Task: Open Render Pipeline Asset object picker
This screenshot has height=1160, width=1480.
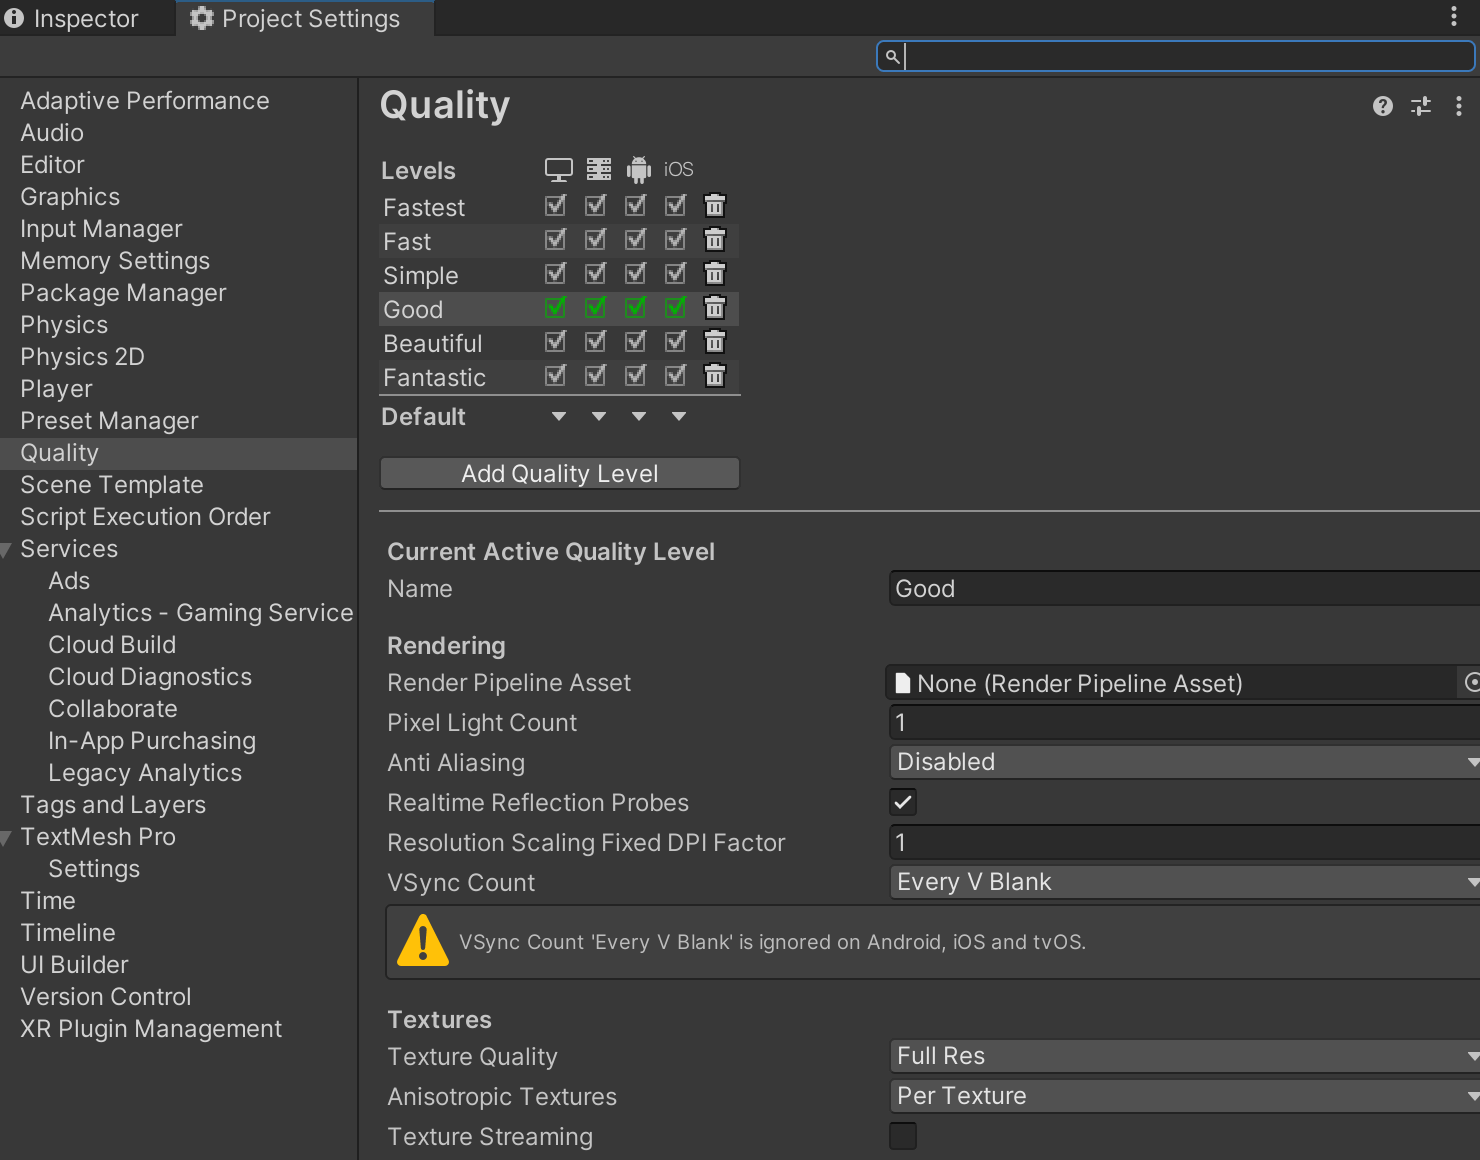Action: tap(1472, 682)
